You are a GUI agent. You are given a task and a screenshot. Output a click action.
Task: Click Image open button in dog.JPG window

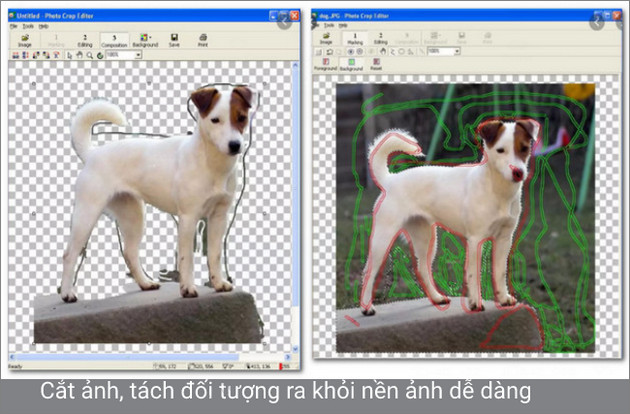point(326,38)
